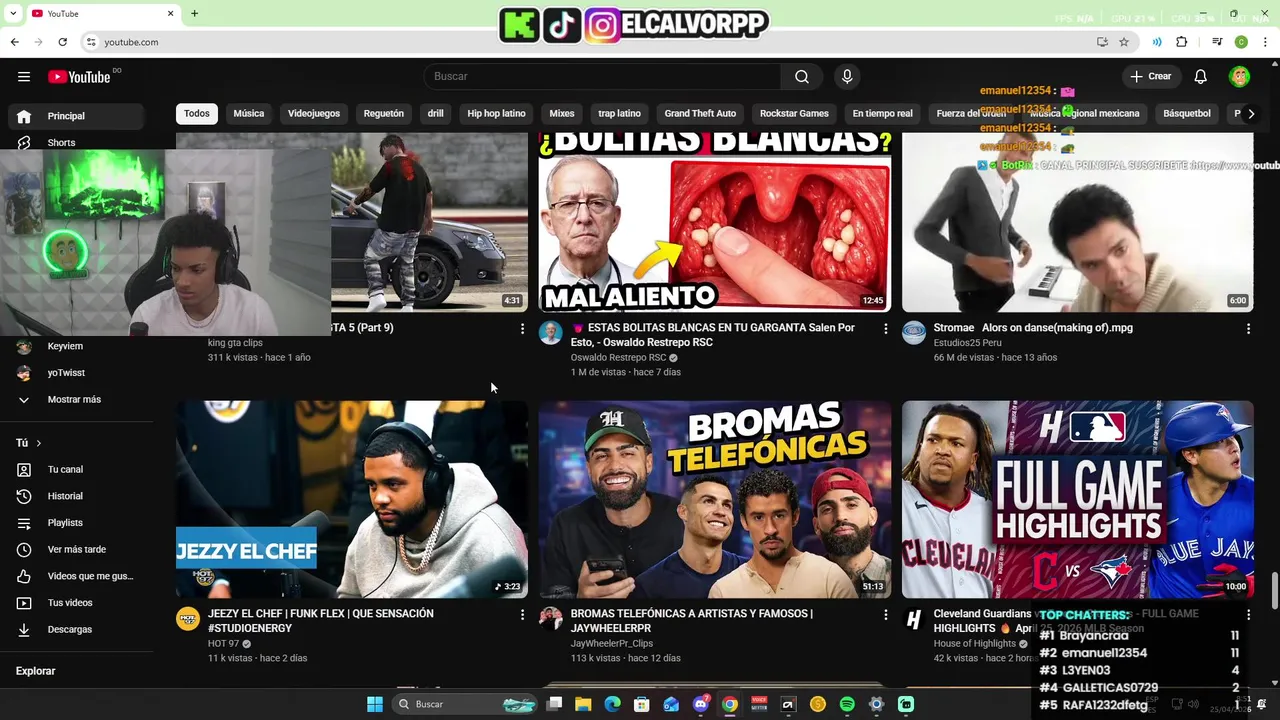Focus the Buscar search field
Screen dimensions: 1280x720
tap(603, 77)
